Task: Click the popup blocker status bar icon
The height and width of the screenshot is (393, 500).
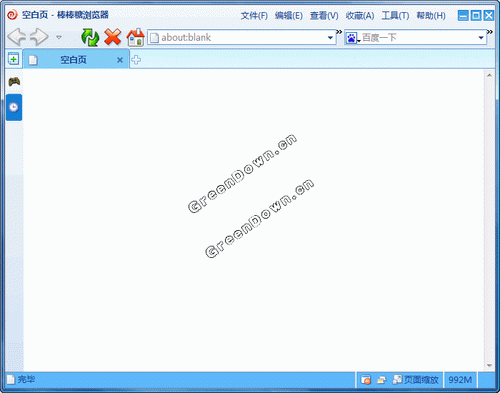Action: click(366, 380)
